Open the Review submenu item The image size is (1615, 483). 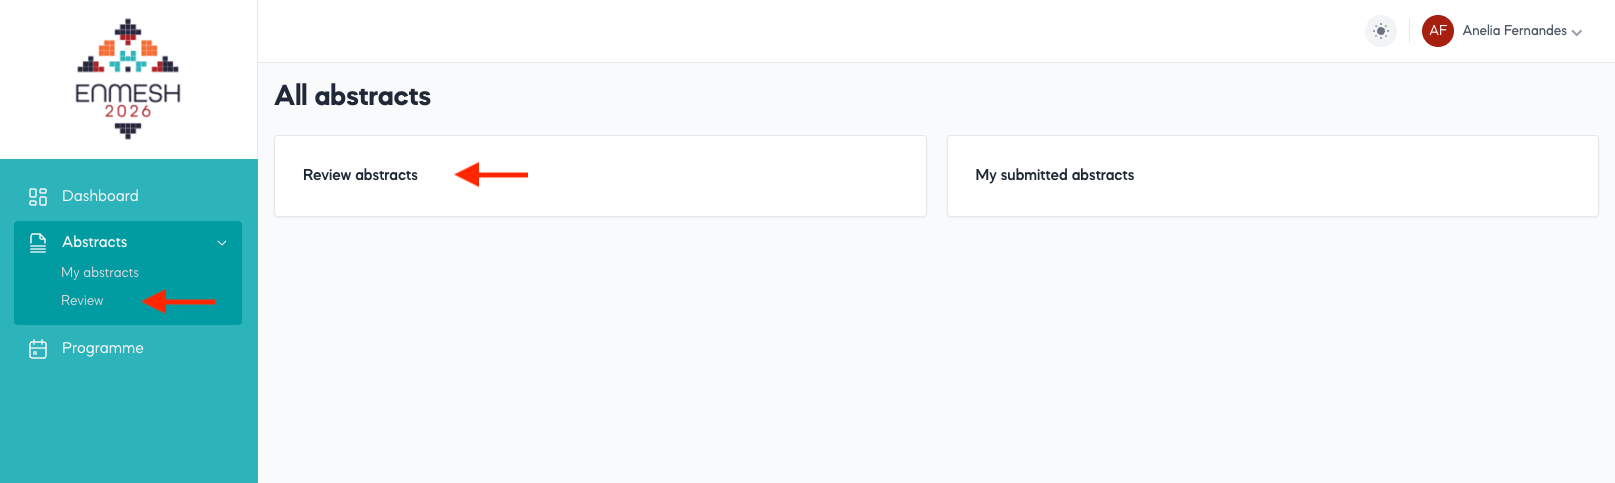click(x=82, y=301)
